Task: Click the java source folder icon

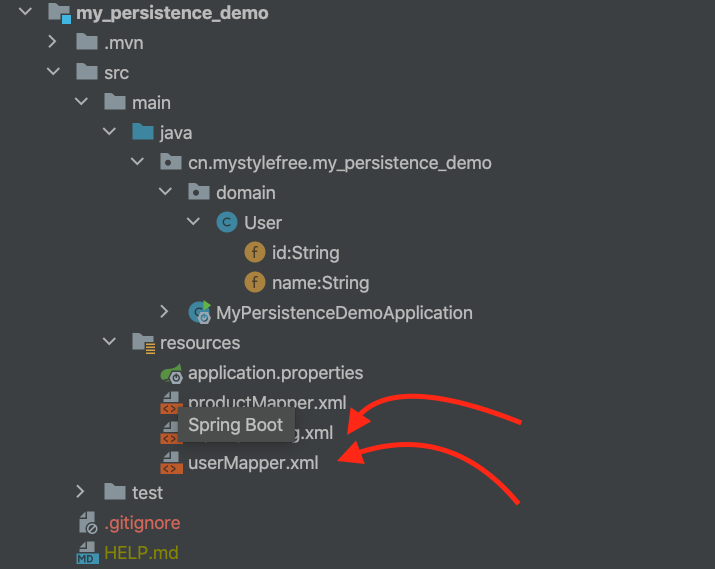Action: pyautogui.click(x=143, y=133)
